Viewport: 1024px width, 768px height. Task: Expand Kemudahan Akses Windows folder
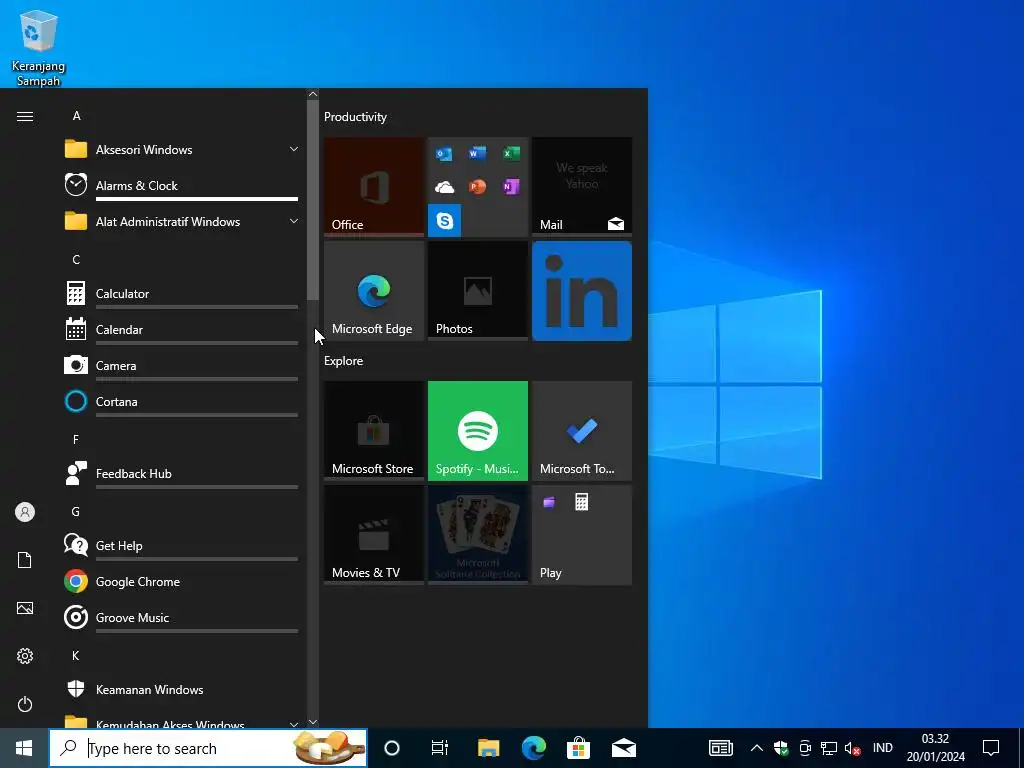click(181, 721)
